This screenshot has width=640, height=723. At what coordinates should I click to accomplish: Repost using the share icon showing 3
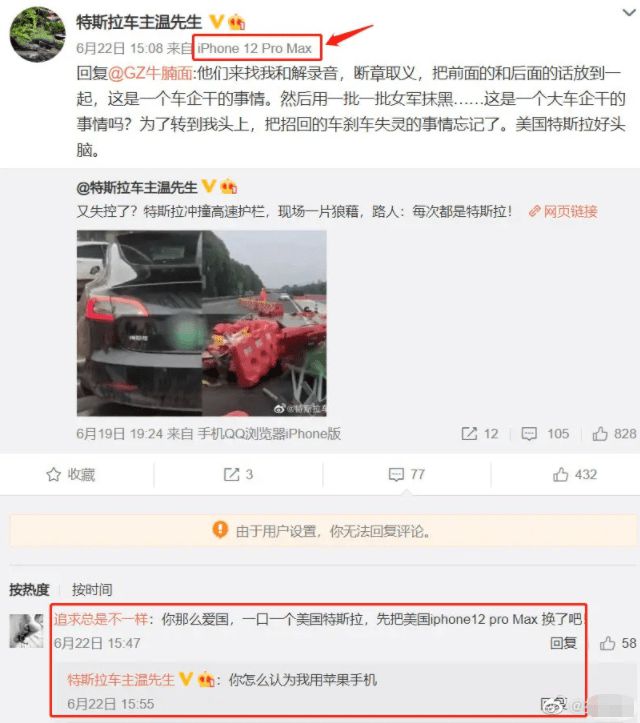pyautogui.click(x=238, y=474)
